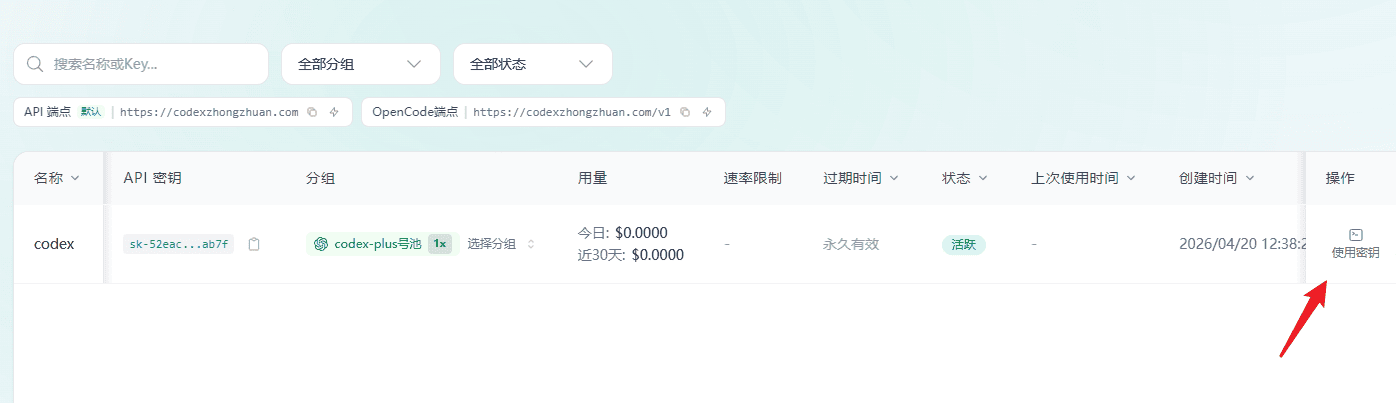
Task: Click the masked key sk-52eac...ab7f
Action: click(179, 244)
